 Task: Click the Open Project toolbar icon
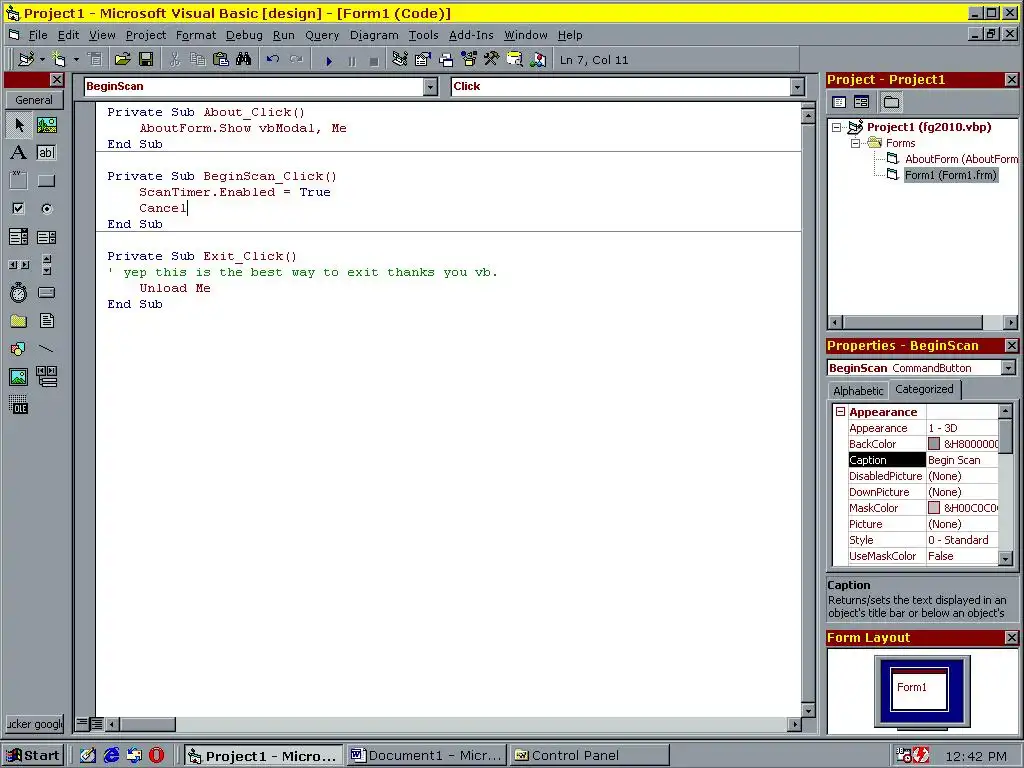pyautogui.click(x=122, y=60)
